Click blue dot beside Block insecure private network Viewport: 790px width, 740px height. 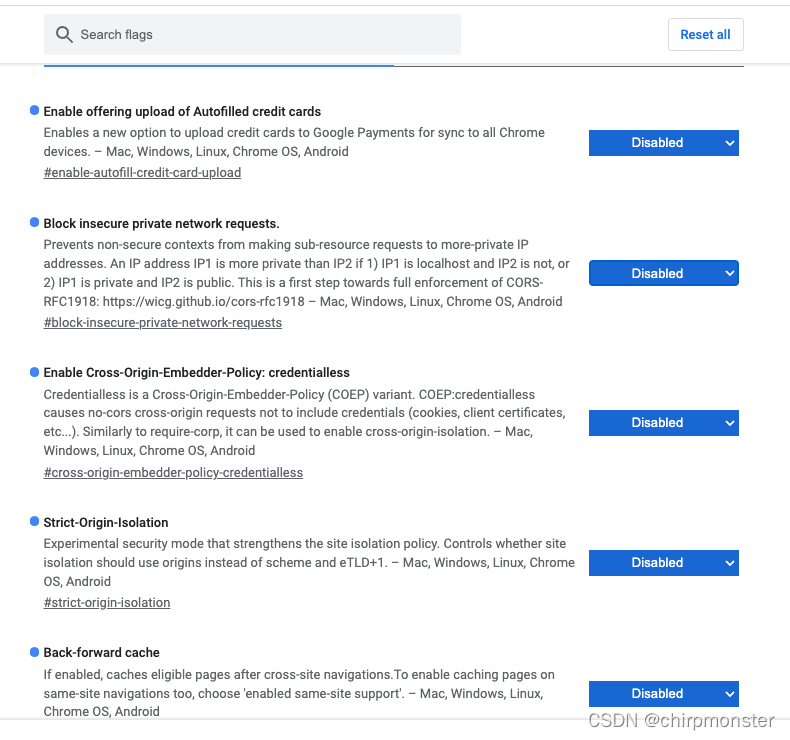[34, 222]
